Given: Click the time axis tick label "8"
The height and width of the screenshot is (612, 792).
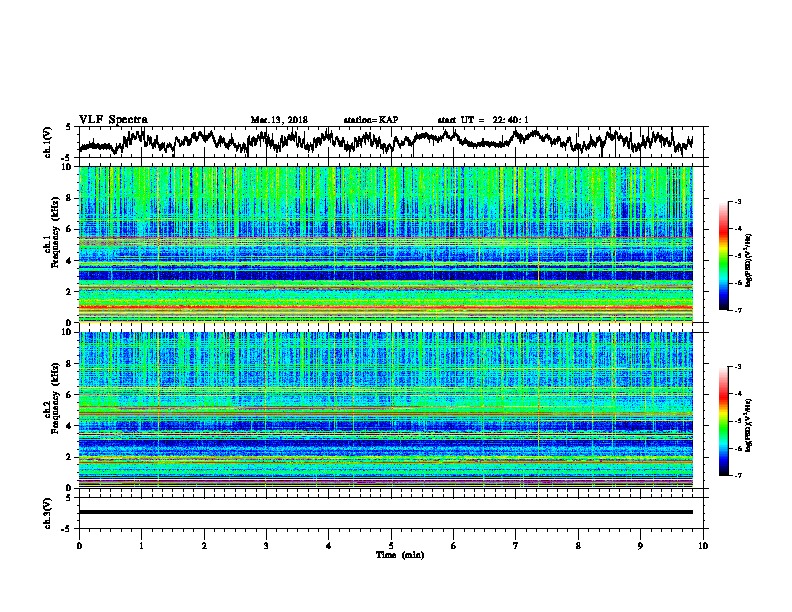Looking at the screenshot, I should 578,546.
